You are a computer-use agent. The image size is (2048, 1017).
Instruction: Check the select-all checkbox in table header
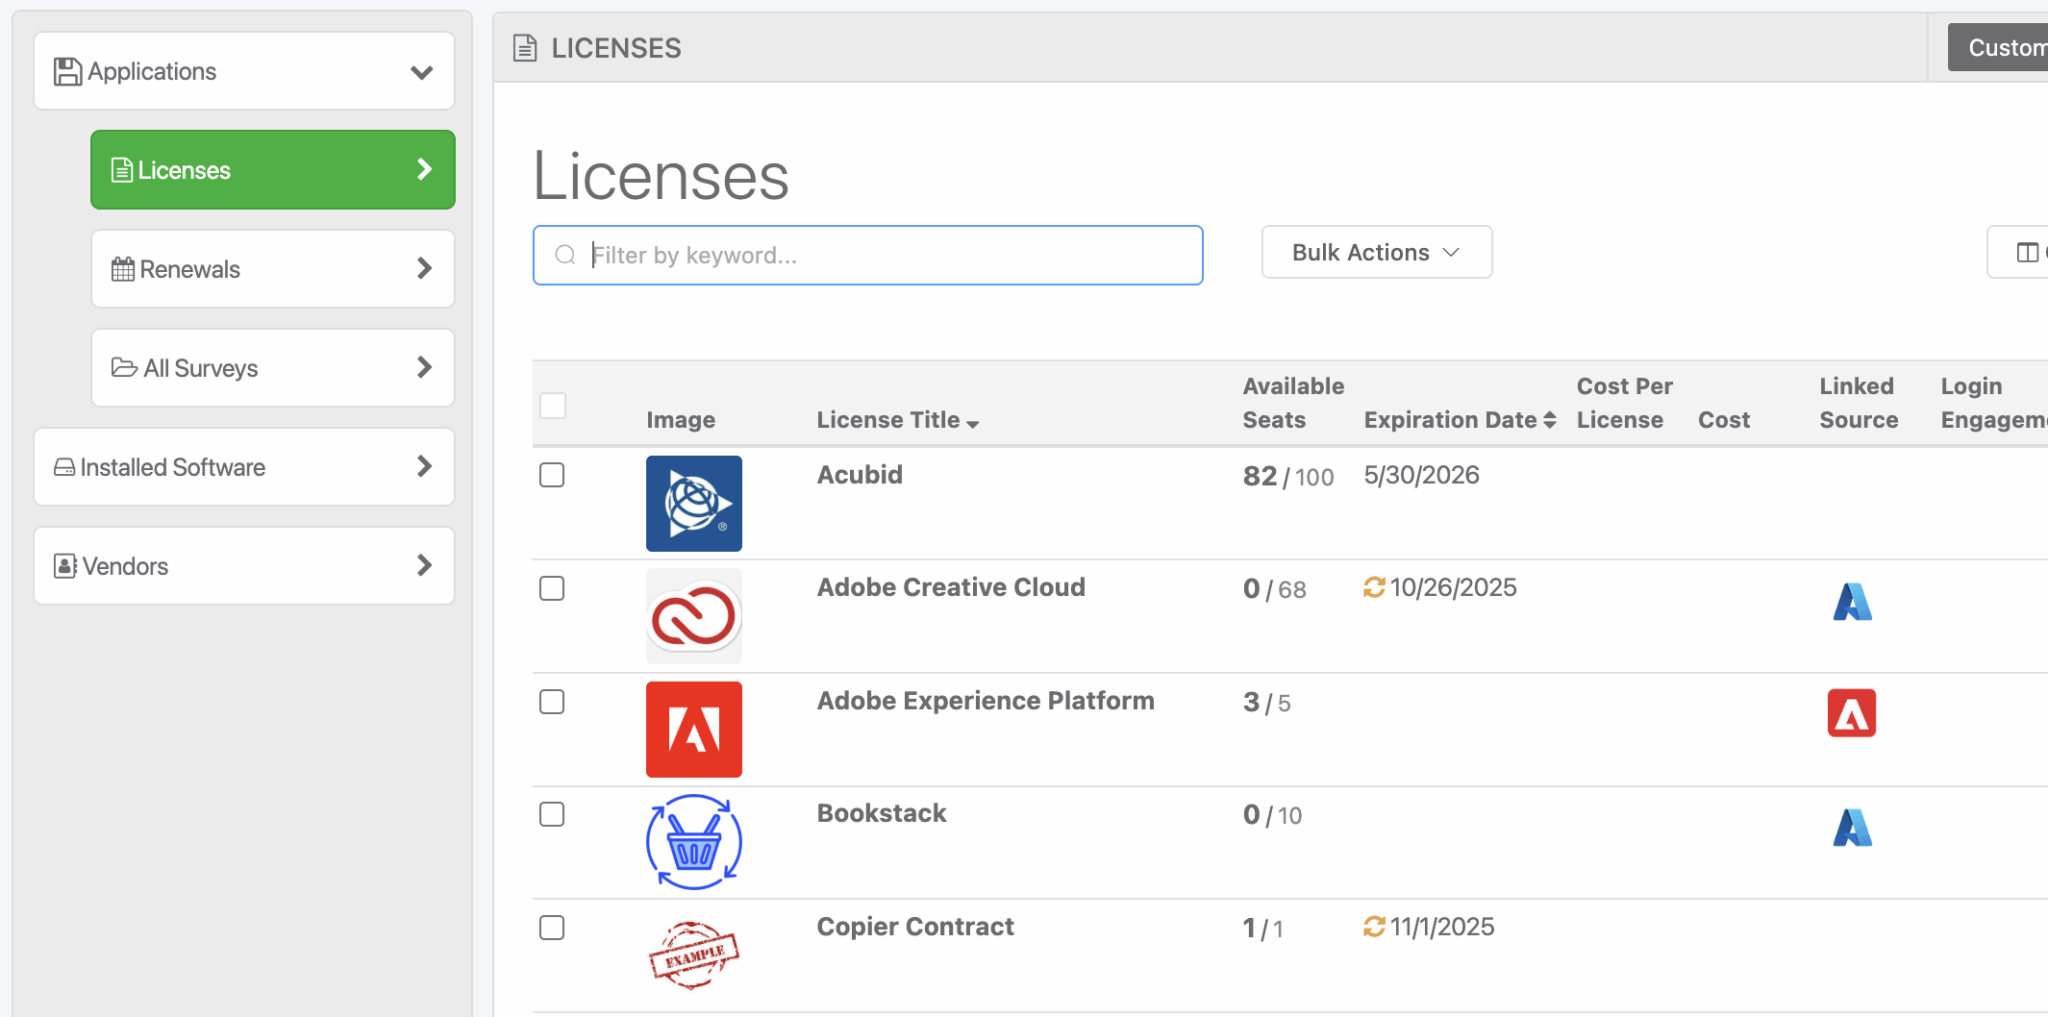point(552,405)
